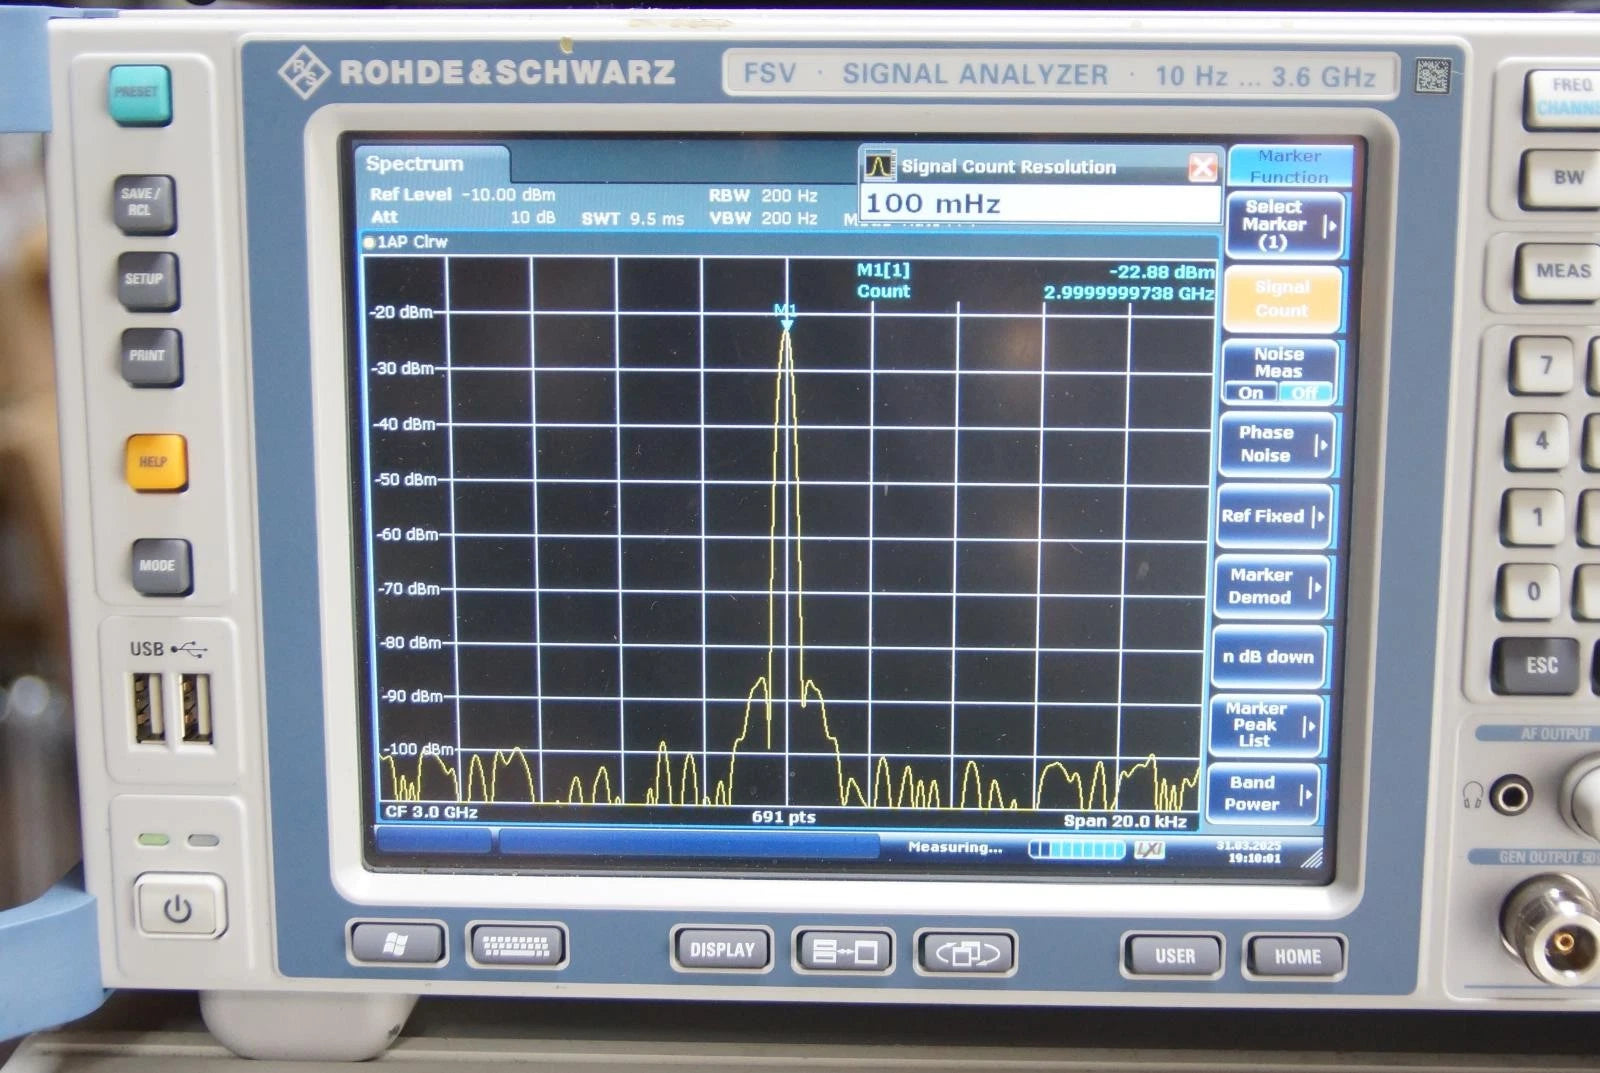Push the HOME hardware key

[x=1296, y=957]
